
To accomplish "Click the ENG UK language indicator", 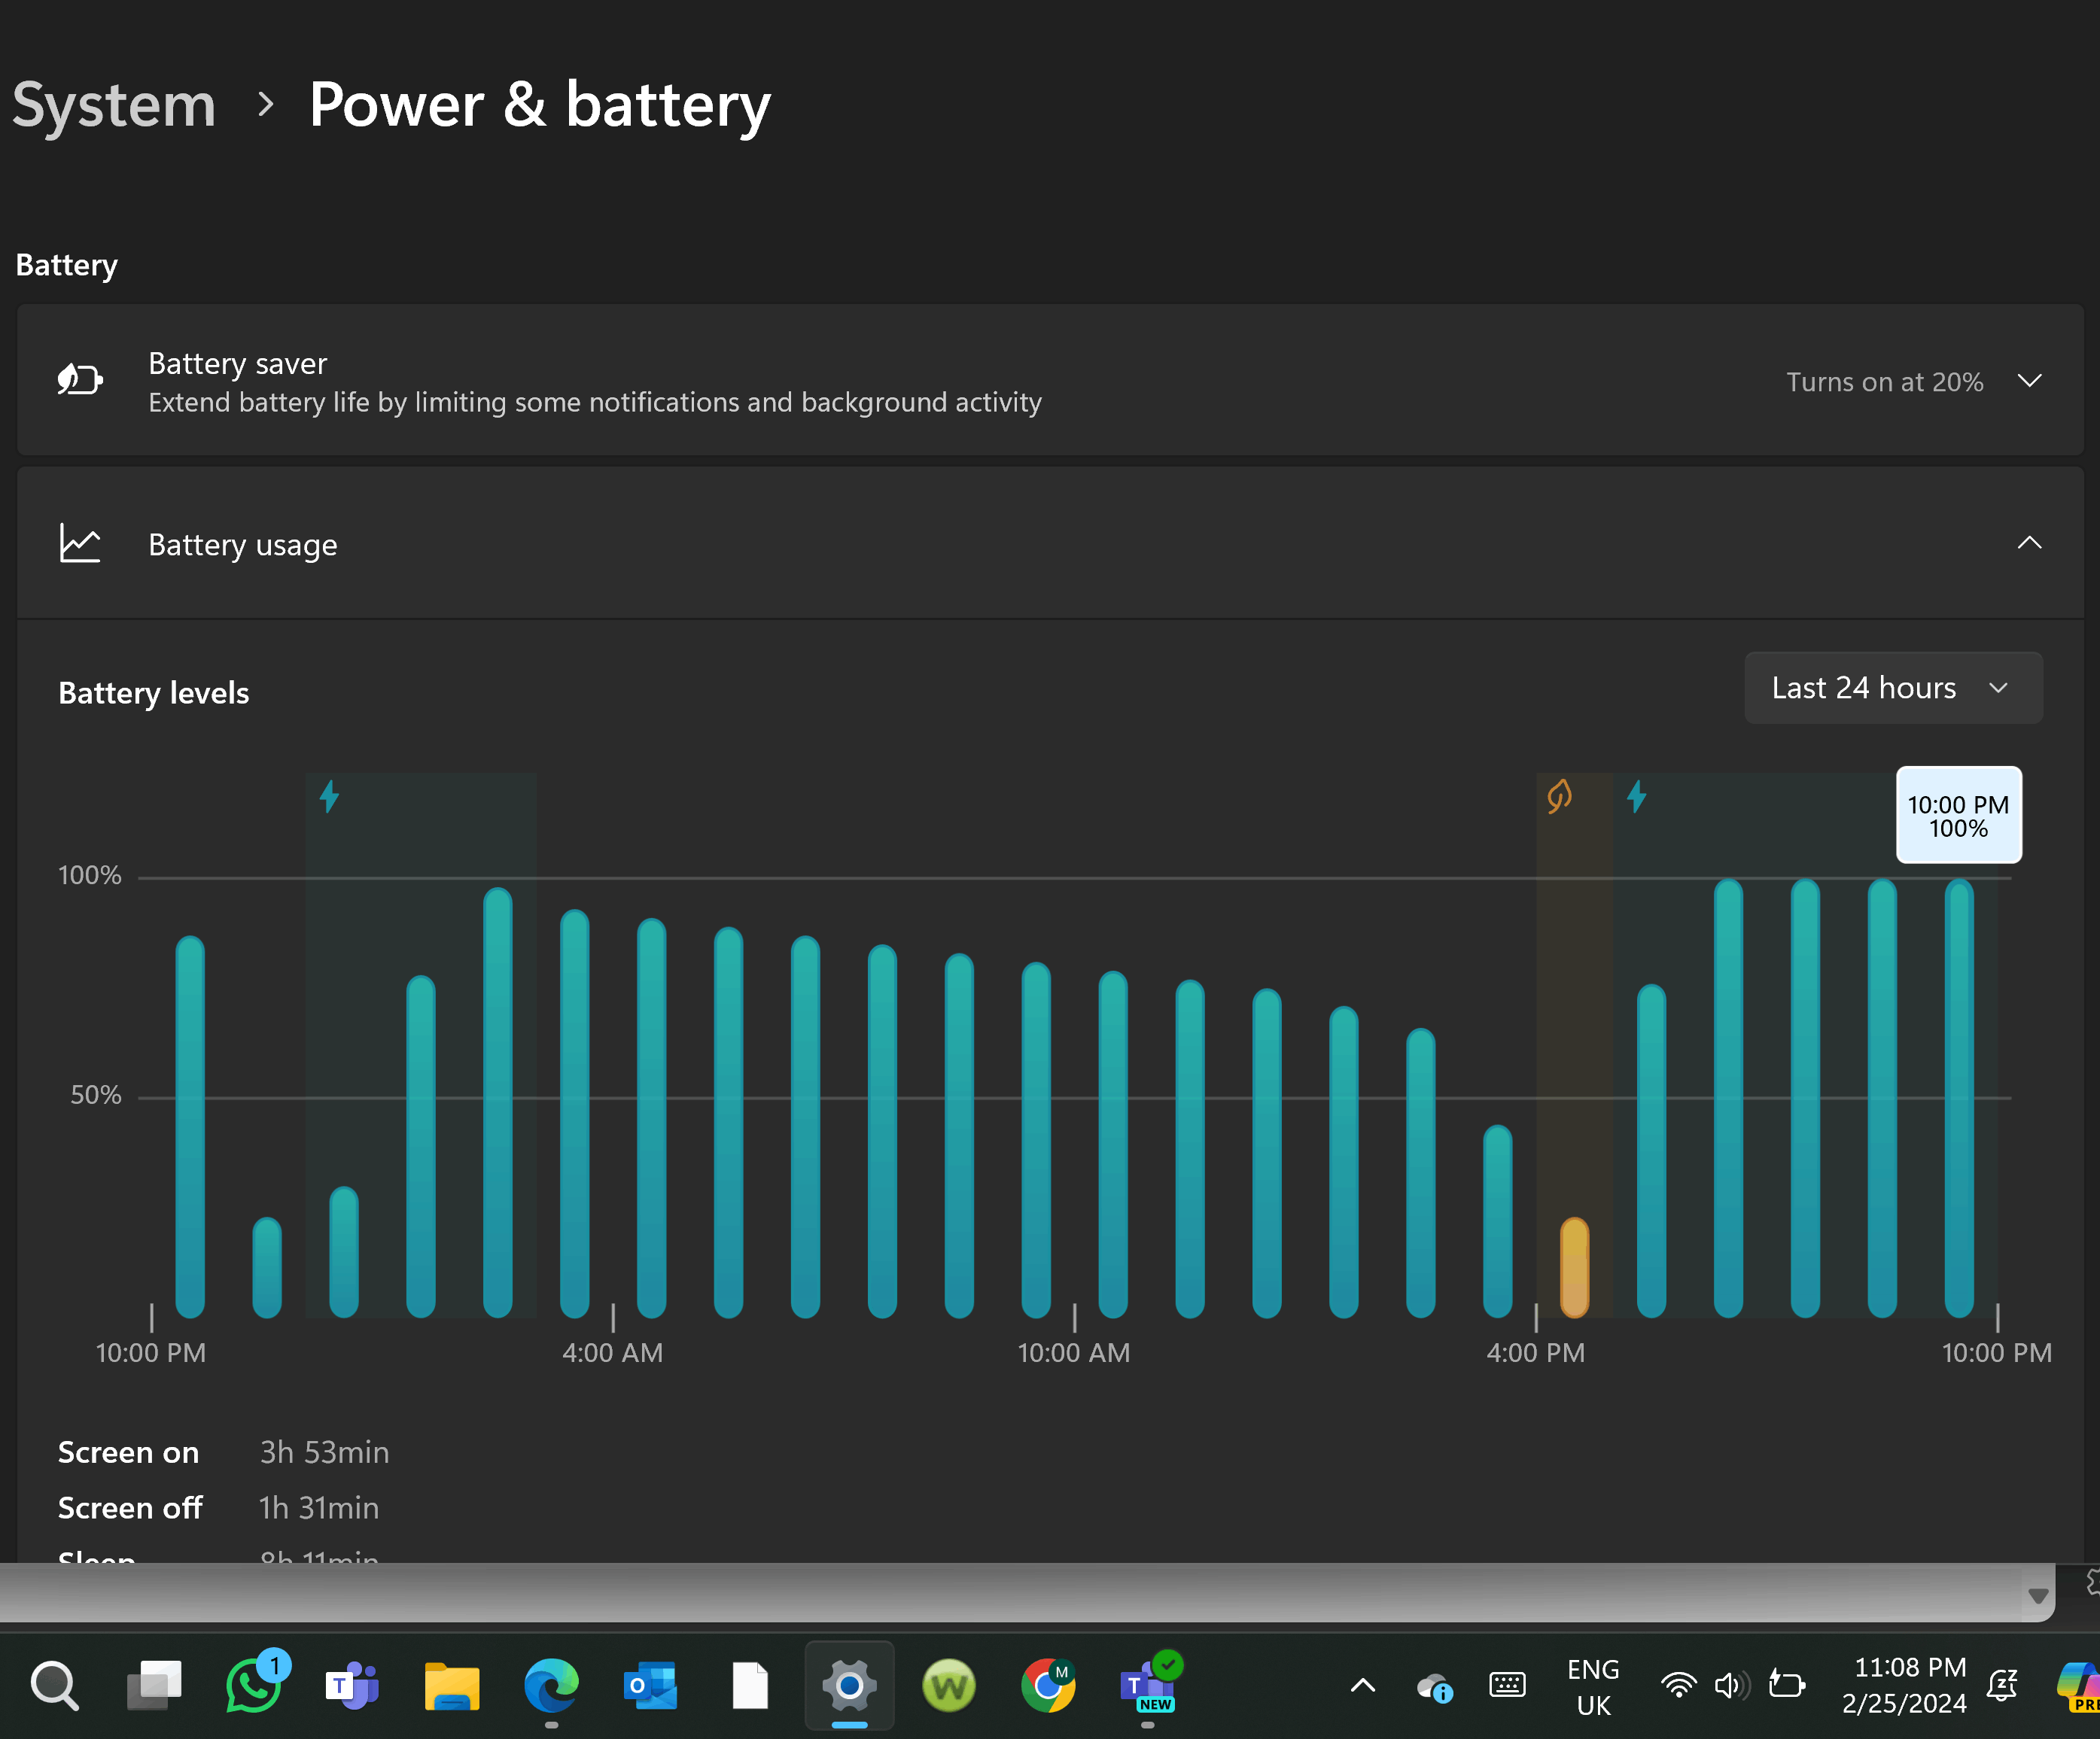I will tap(1593, 1686).
